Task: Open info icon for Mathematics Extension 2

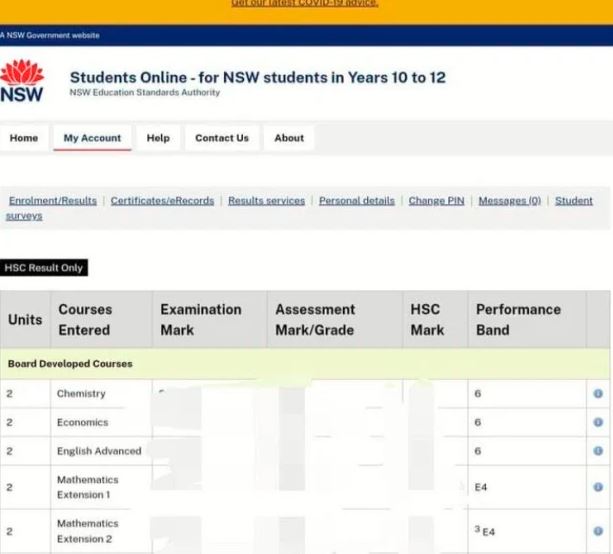Action: click(598, 531)
